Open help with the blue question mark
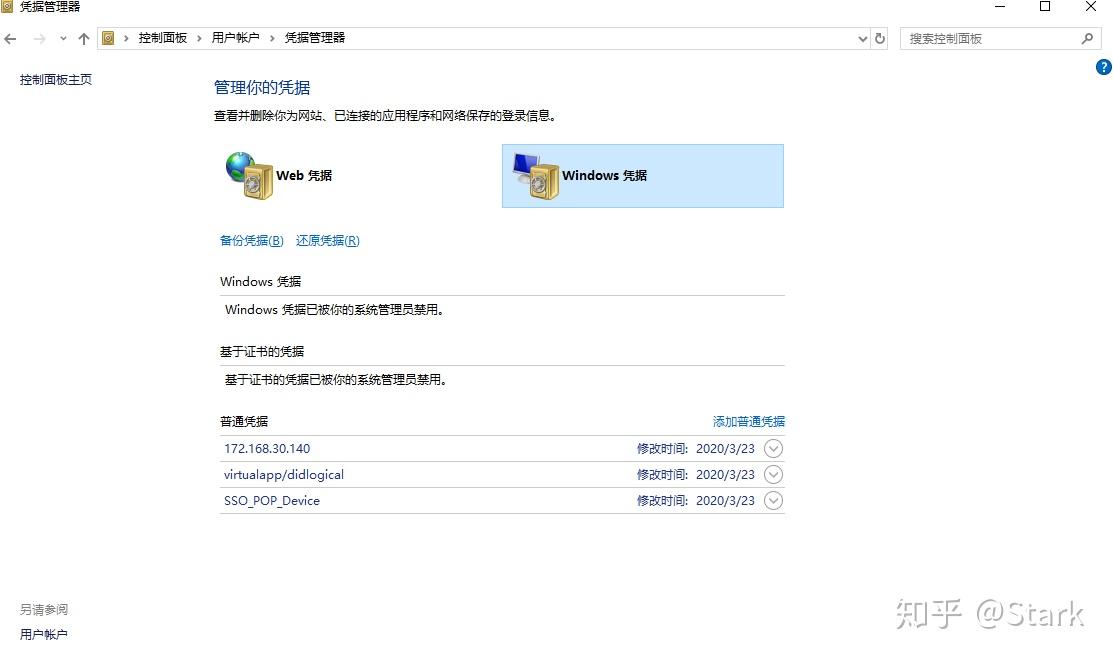 coord(1104,67)
